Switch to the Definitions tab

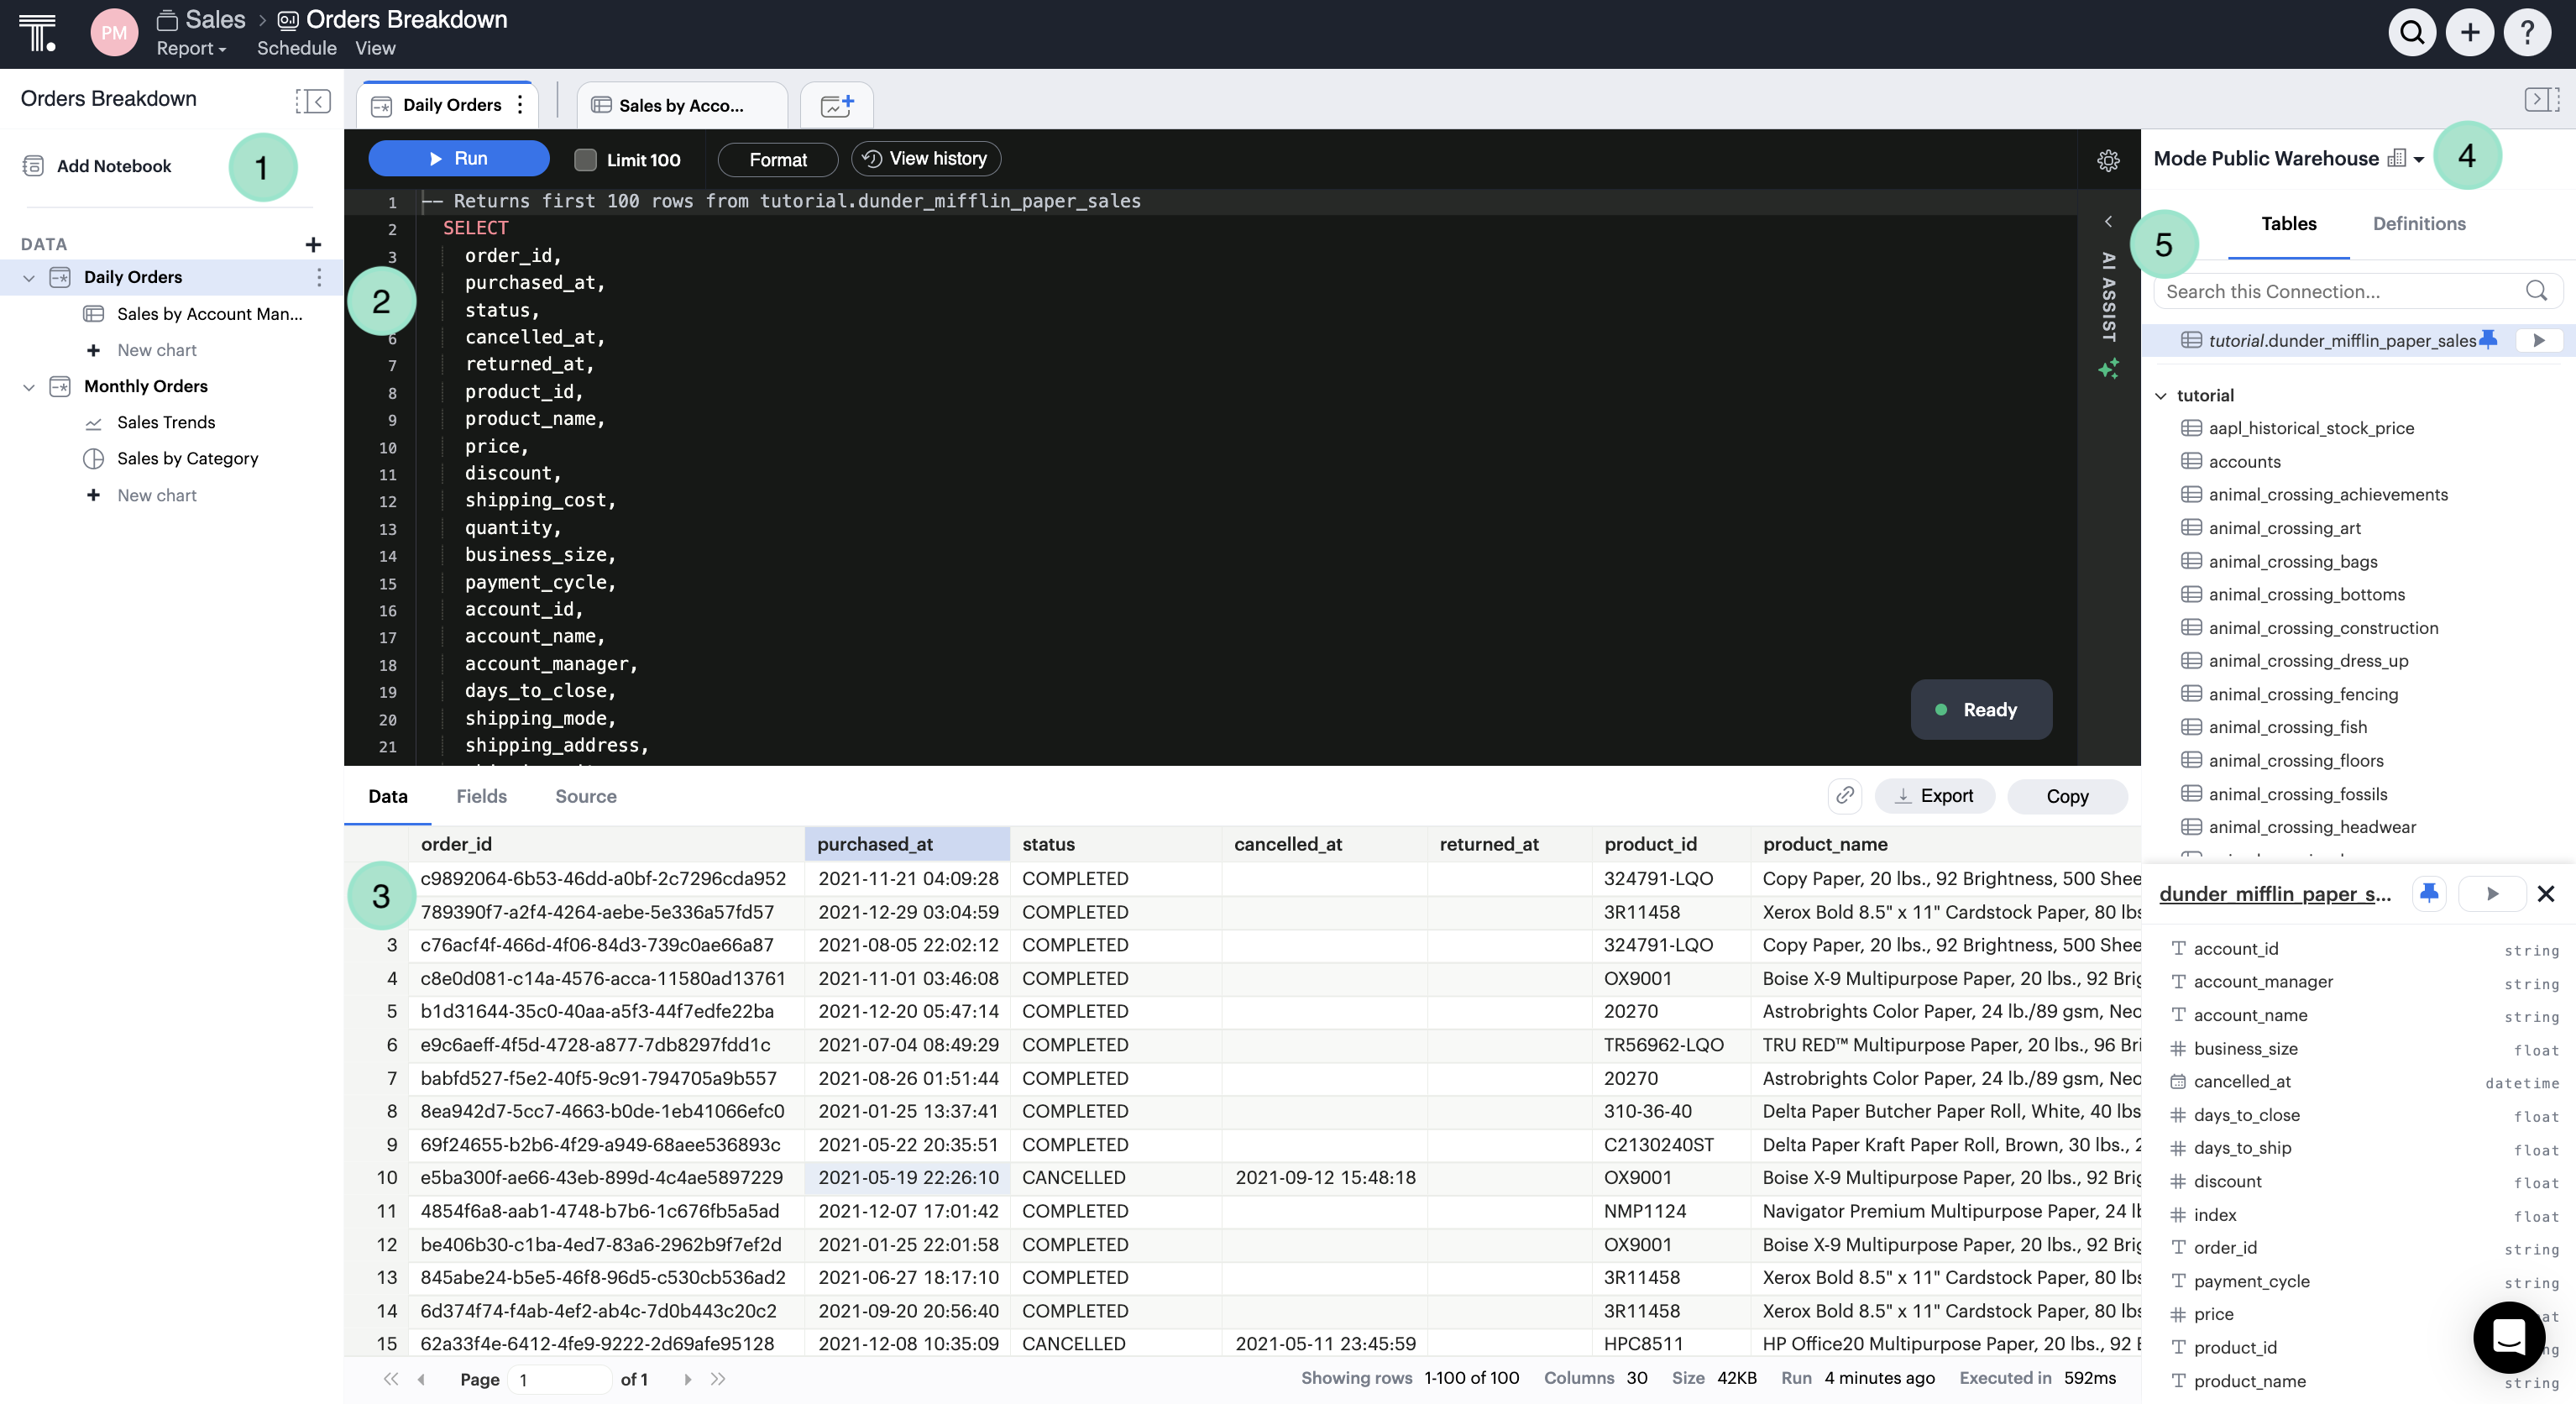(x=2419, y=224)
